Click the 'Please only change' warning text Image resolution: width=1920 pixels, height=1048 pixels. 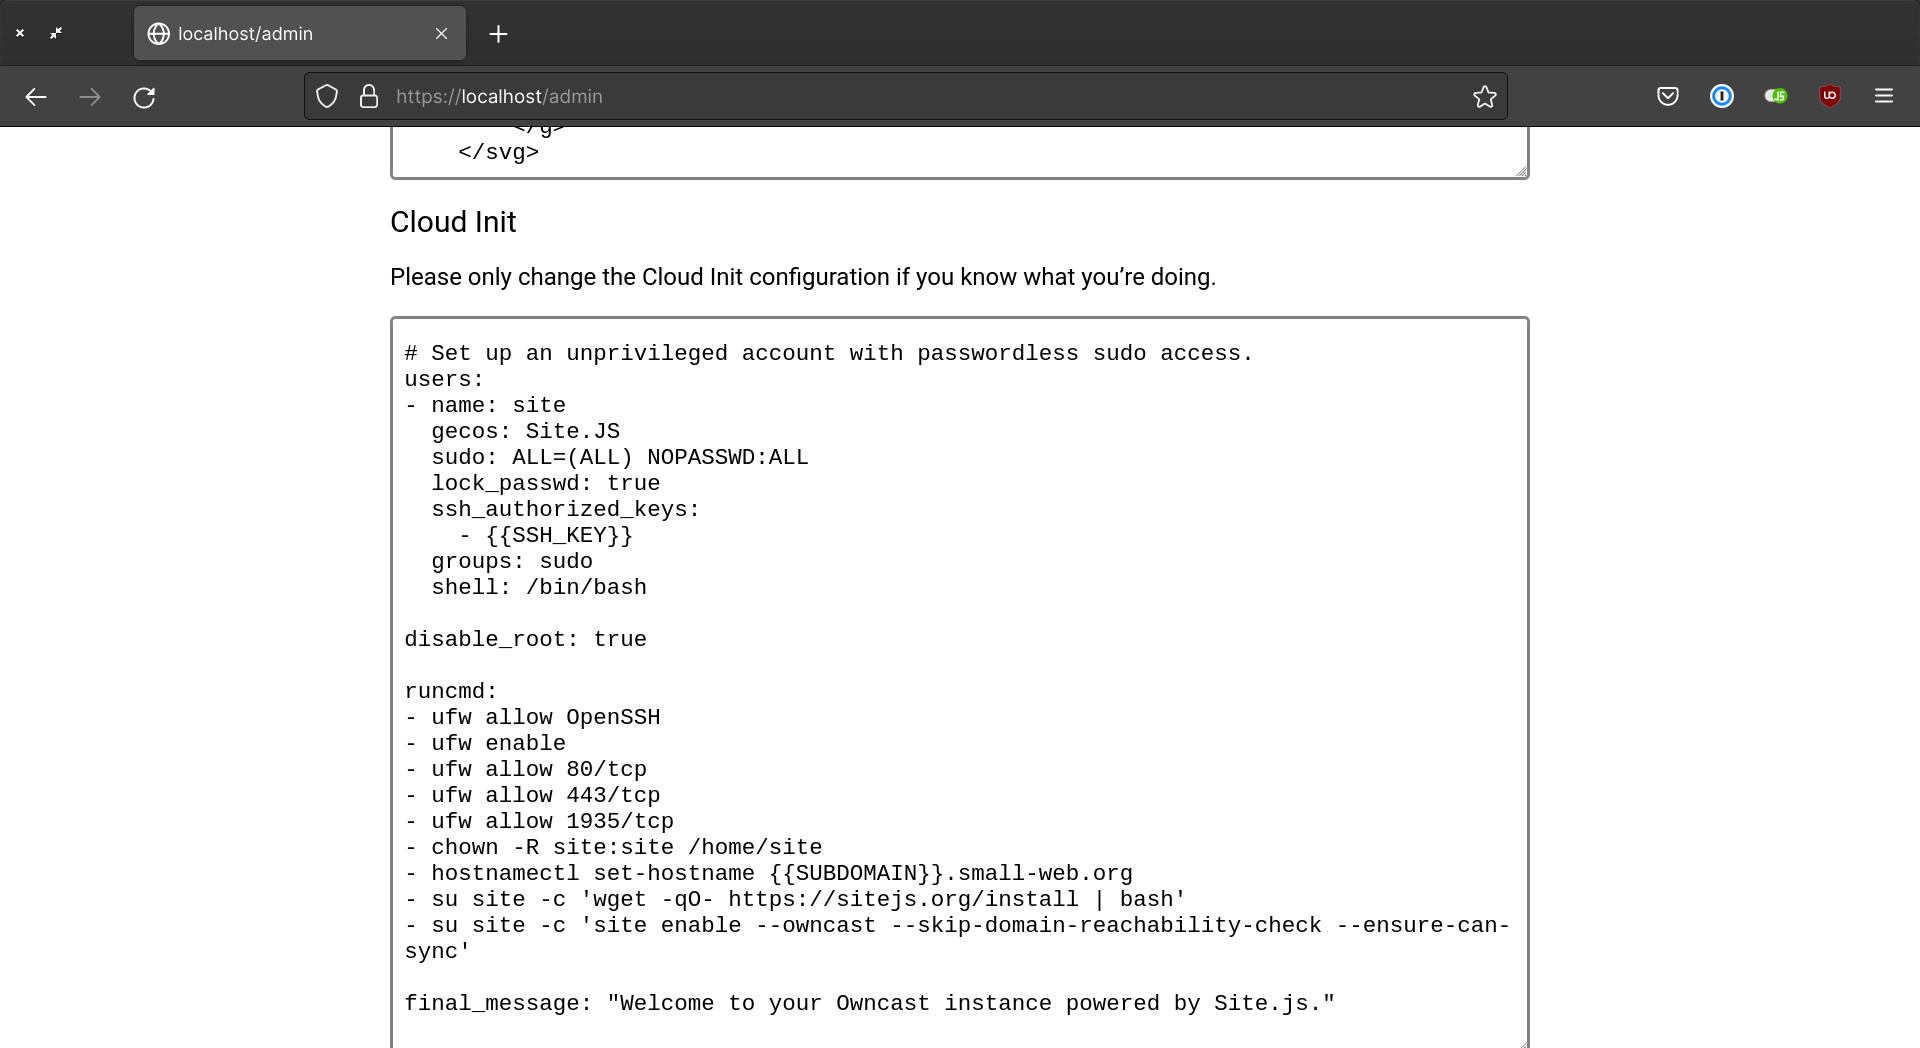[x=803, y=277]
